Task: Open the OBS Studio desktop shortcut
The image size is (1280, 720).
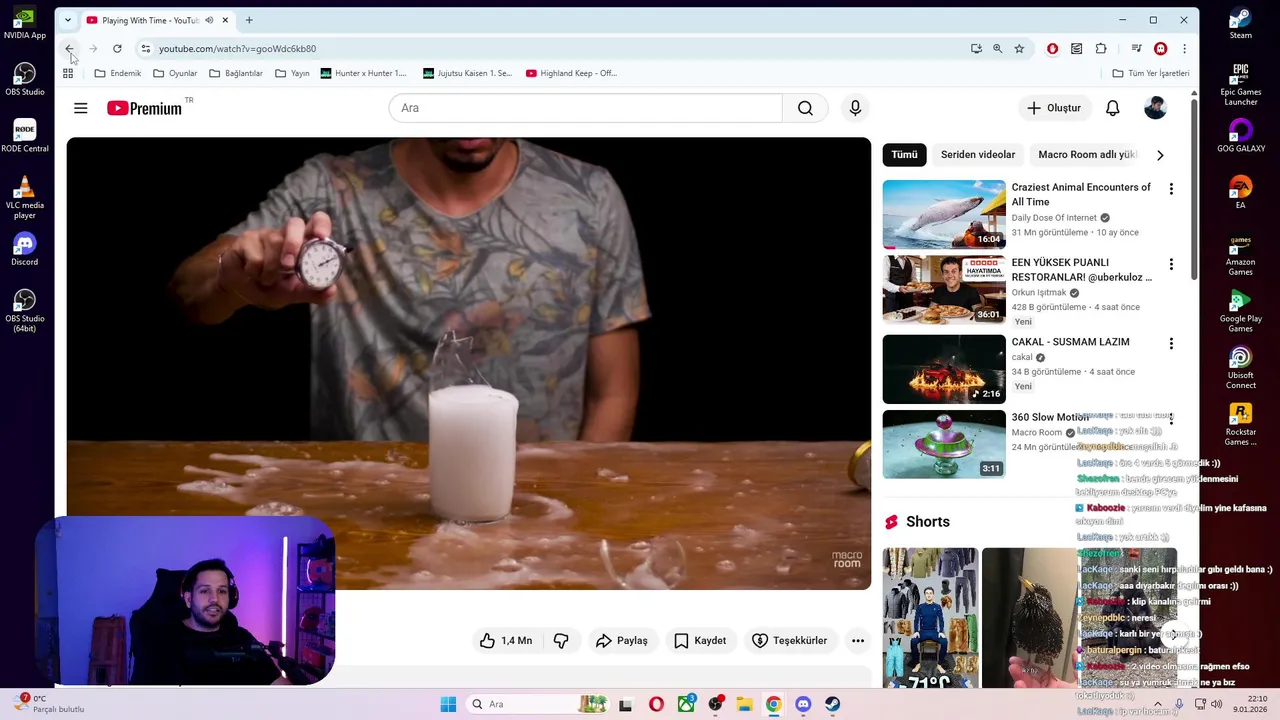Action: click(25, 80)
